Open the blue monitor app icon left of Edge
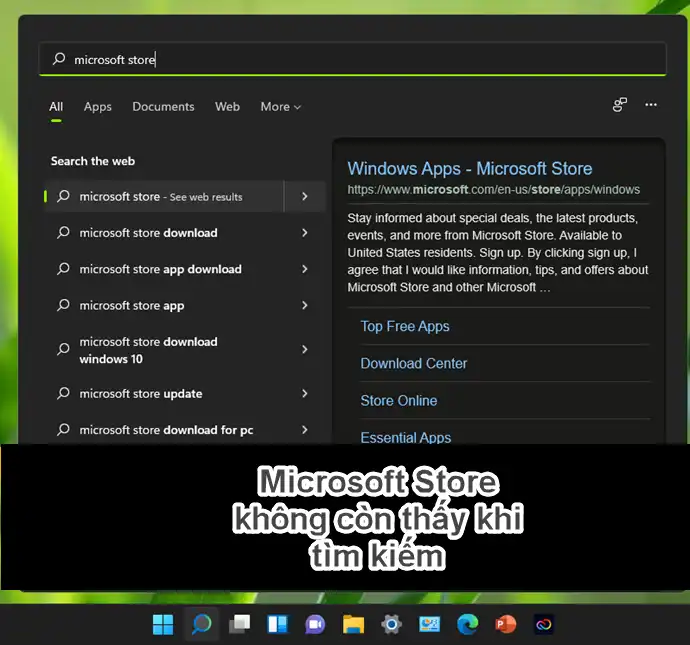The width and height of the screenshot is (690, 645). pyautogui.click(x=429, y=624)
